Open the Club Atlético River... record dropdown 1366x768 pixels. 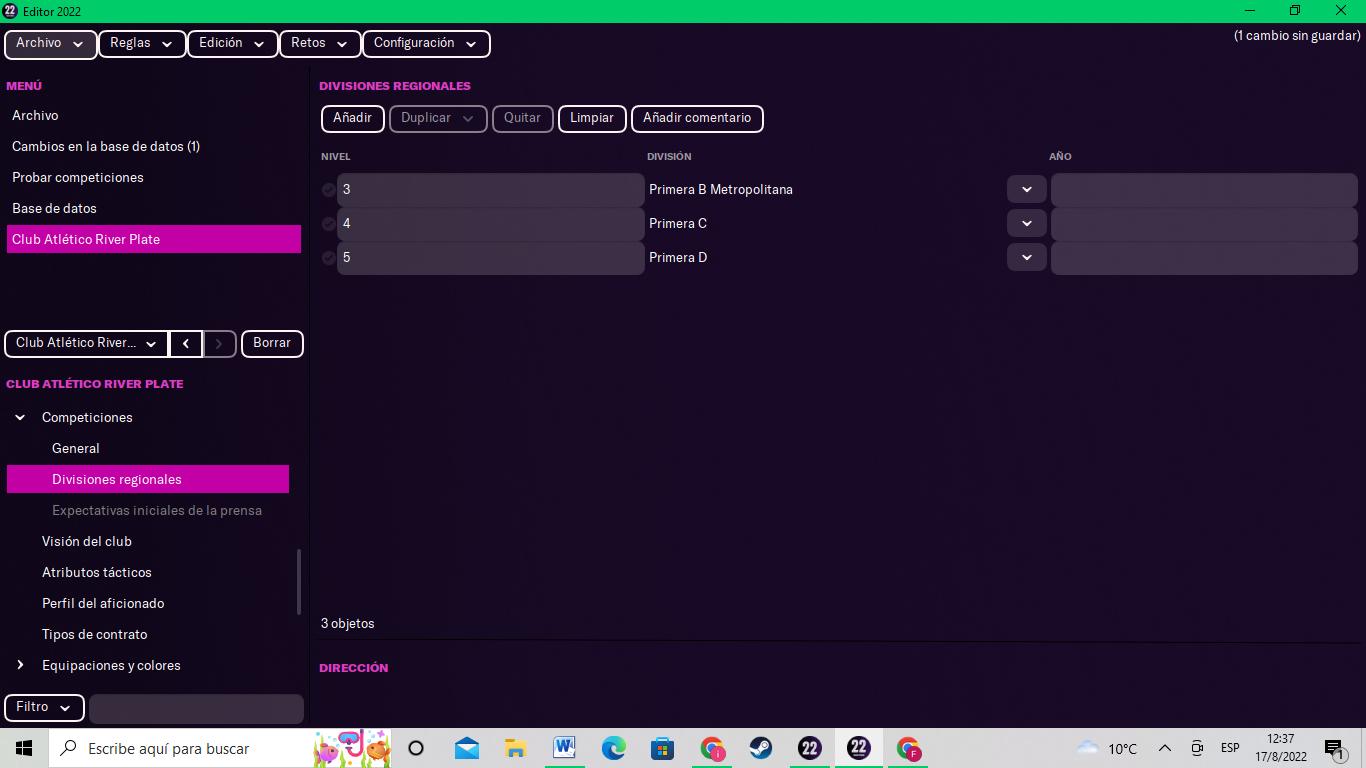tap(87, 343)
